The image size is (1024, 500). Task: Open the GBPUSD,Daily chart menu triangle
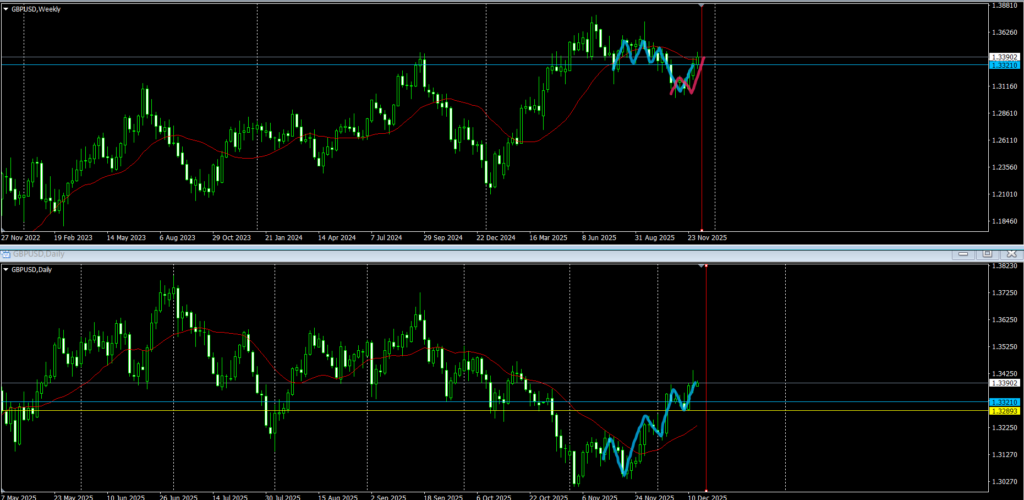point(5,270)
